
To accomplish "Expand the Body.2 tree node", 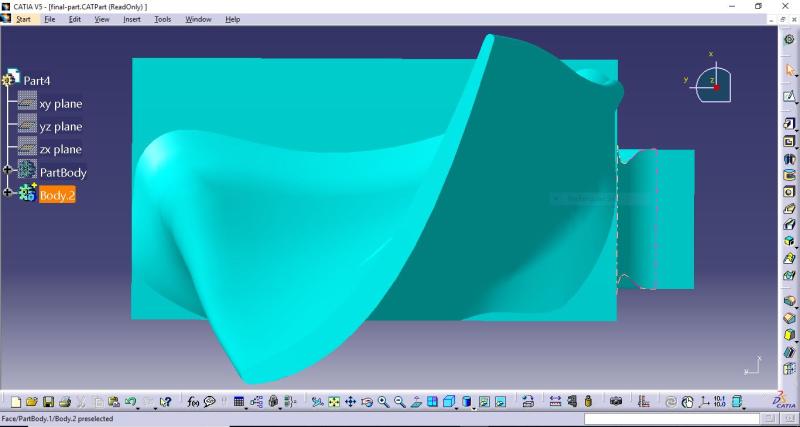I will tap(8, 193).
